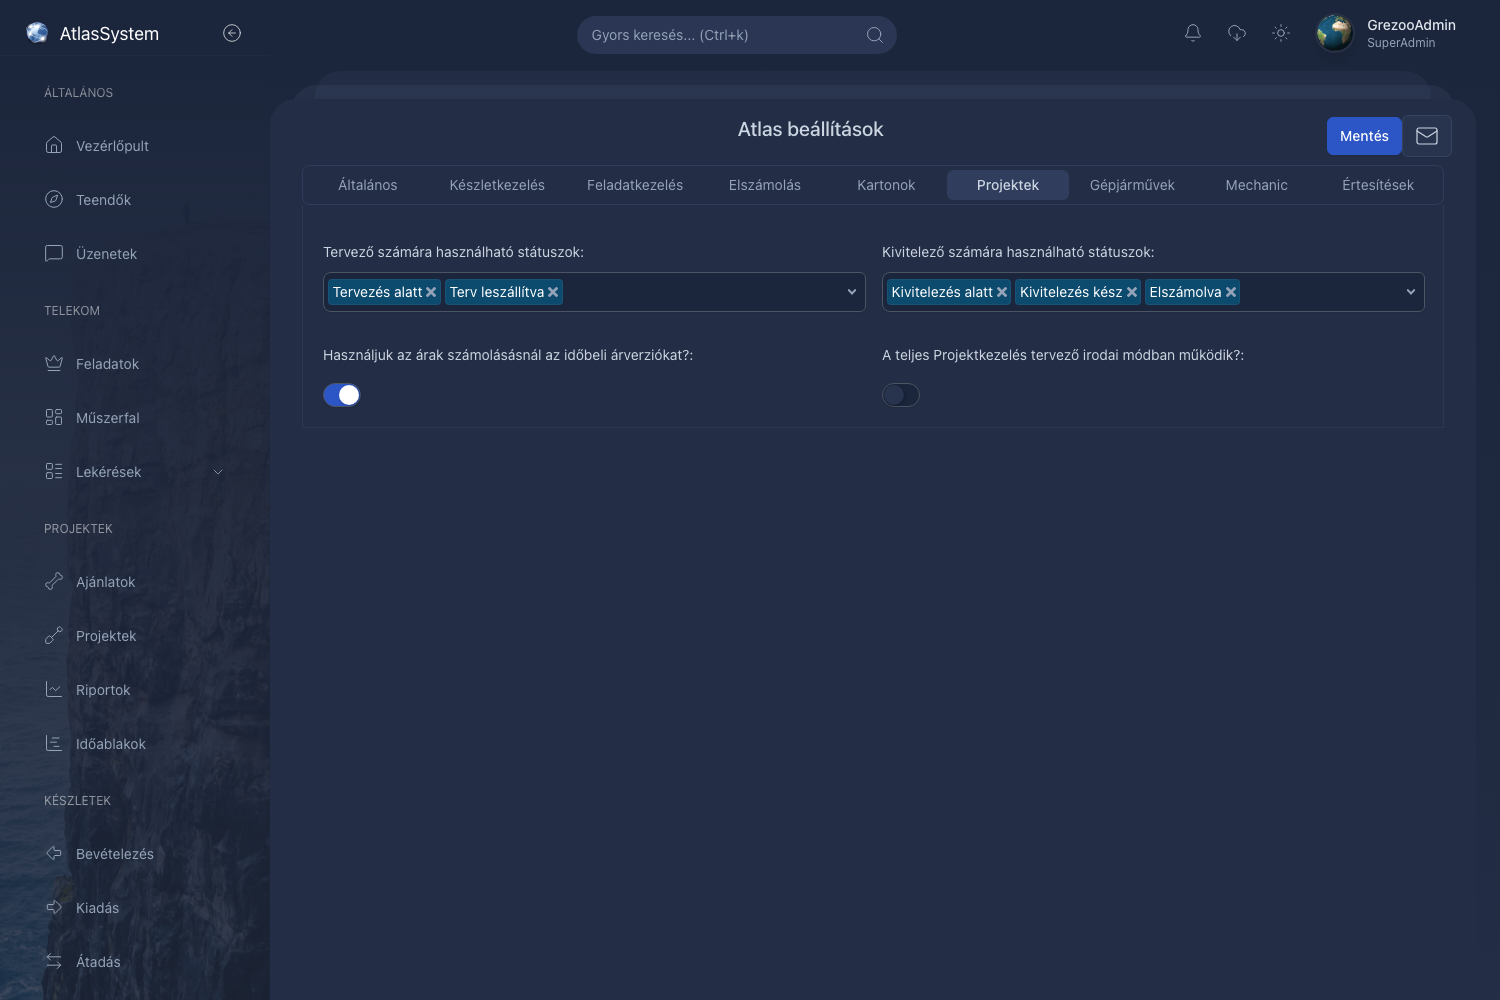This screenshot has height=1000, width=1500.
Task: Save settings with the Mentés button
Action: (x=1364, y=136)
